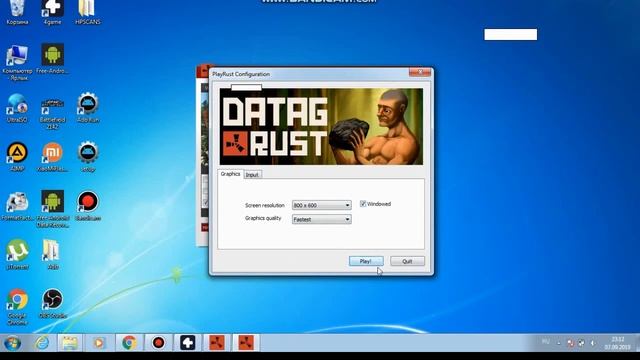
Task: Click the system clock in the tray
Action: coord(618,343)
